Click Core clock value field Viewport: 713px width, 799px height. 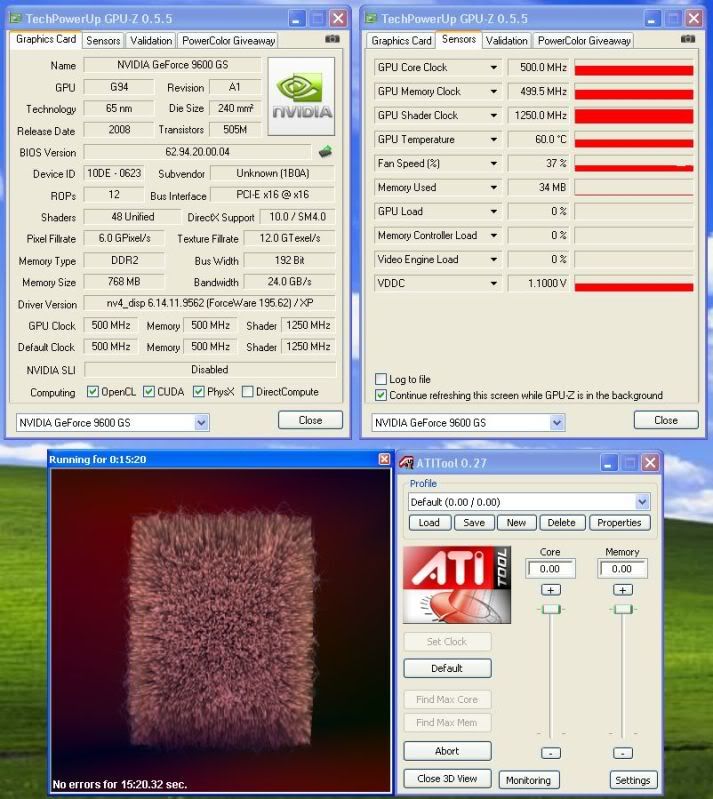(550, 569)
